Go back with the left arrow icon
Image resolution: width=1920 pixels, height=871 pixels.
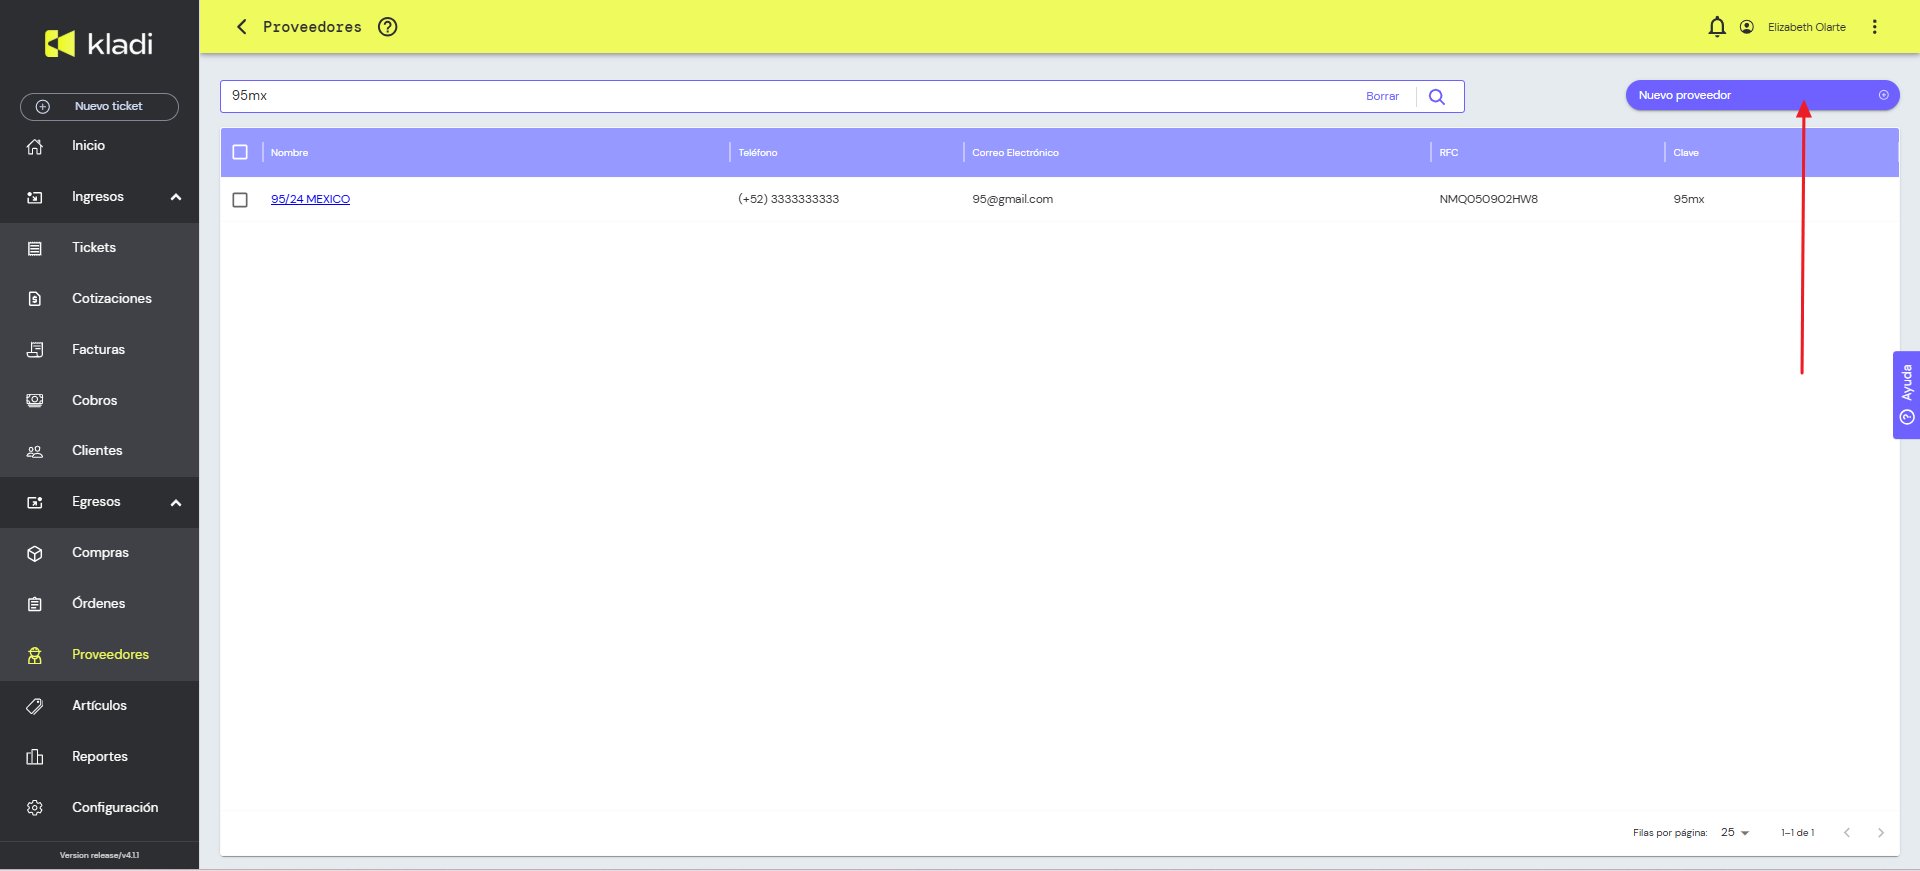(x=241, y=27)
